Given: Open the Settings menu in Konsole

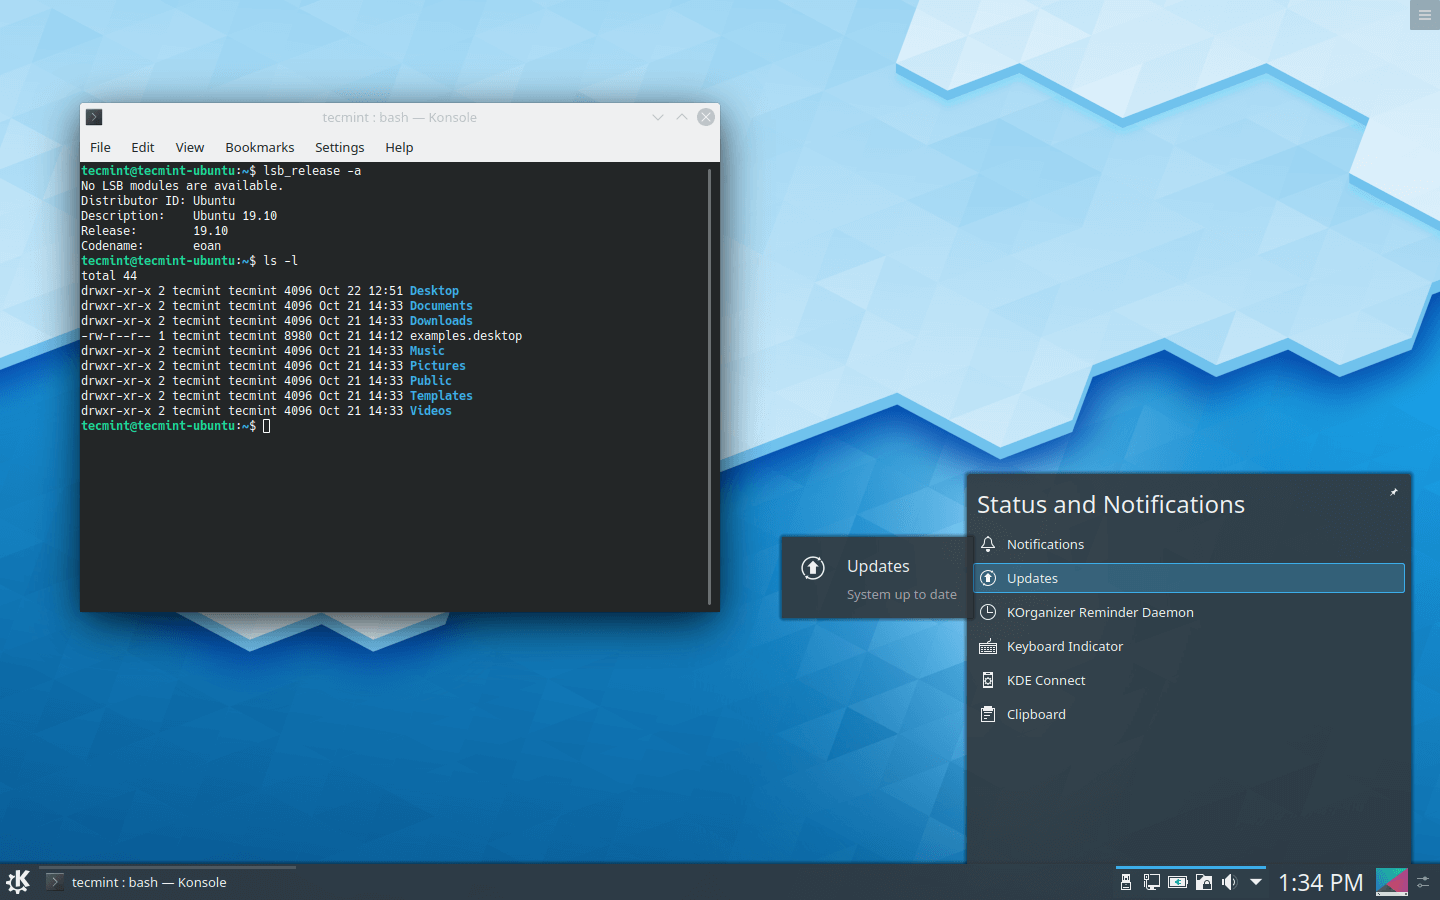Looking at the screenshot, I should click(x=339, y=147).
